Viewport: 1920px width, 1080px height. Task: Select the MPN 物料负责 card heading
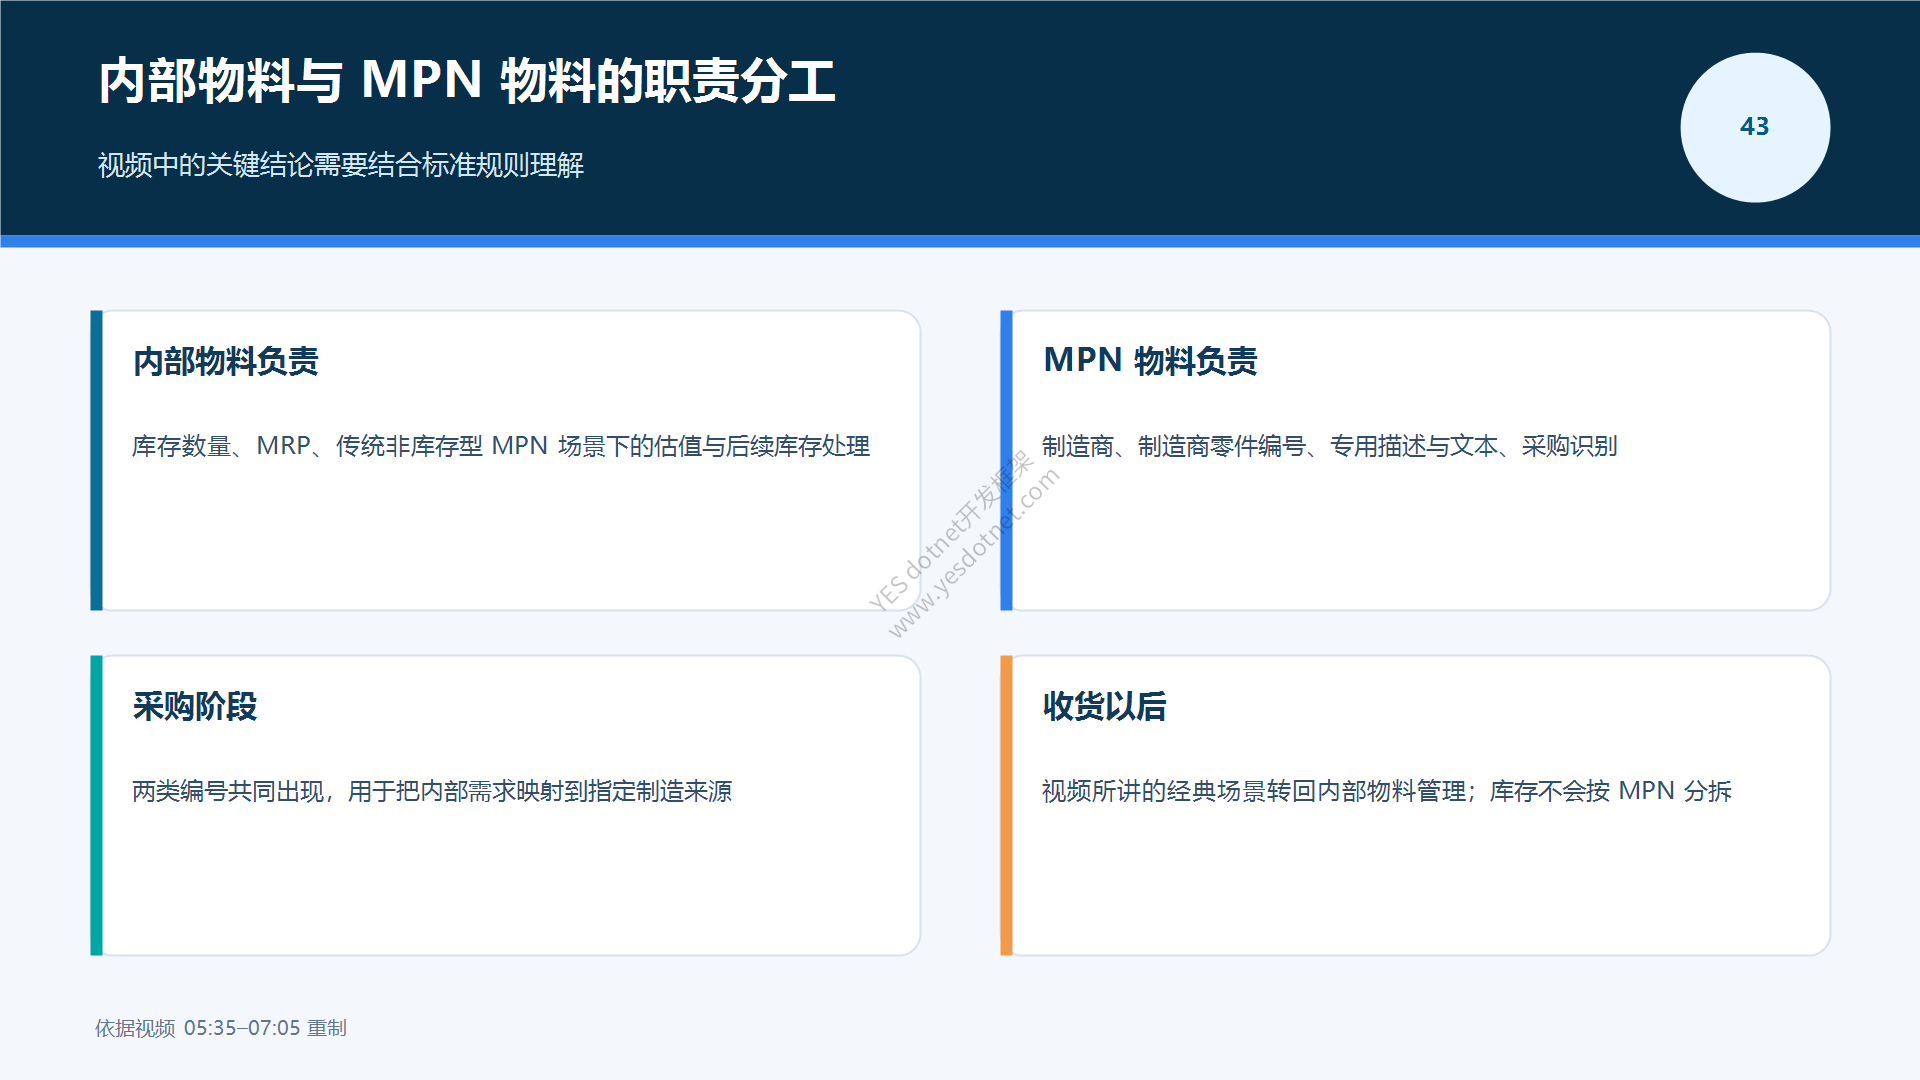tap(1150, 360)
